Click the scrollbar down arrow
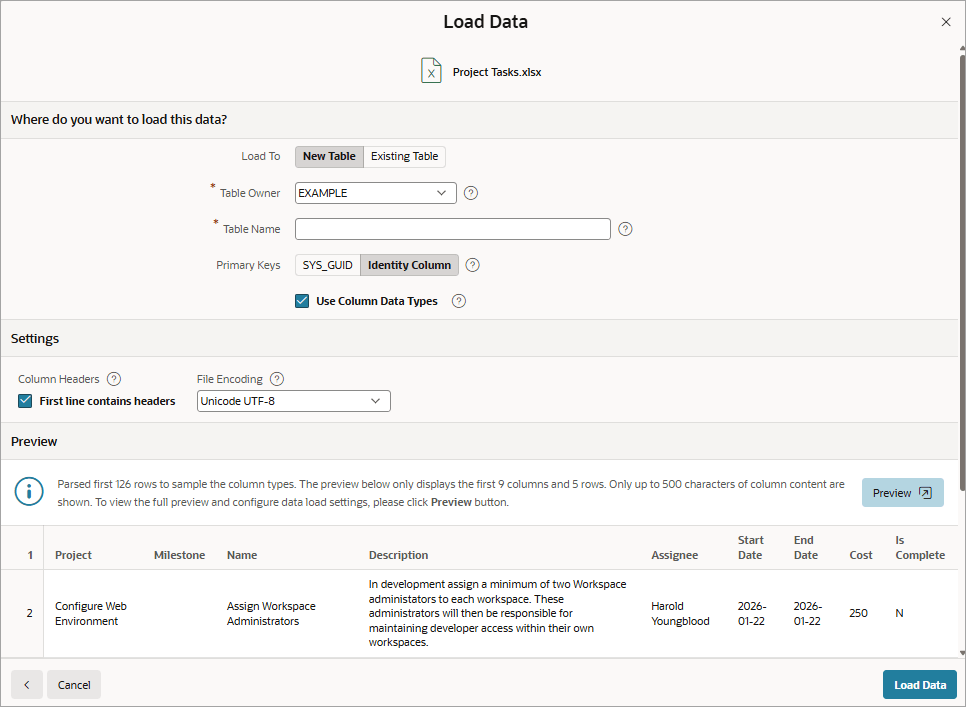The width and height of the screenshot is (966, 707). coord(962,653)
